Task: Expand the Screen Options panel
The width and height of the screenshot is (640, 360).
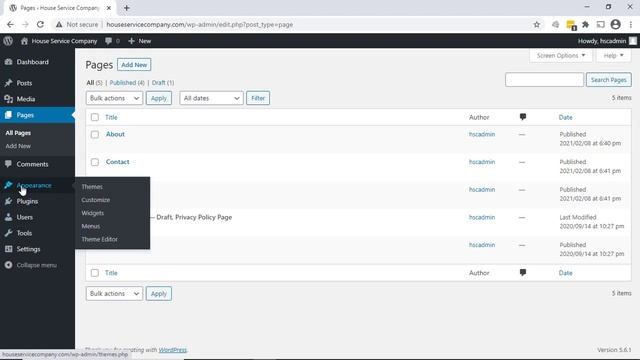Action: 561,56
